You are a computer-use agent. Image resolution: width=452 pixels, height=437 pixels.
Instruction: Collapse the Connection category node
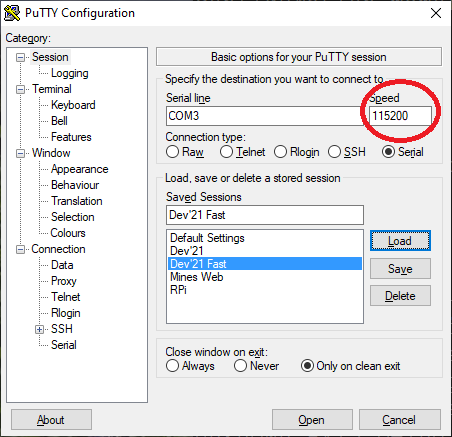21,250
